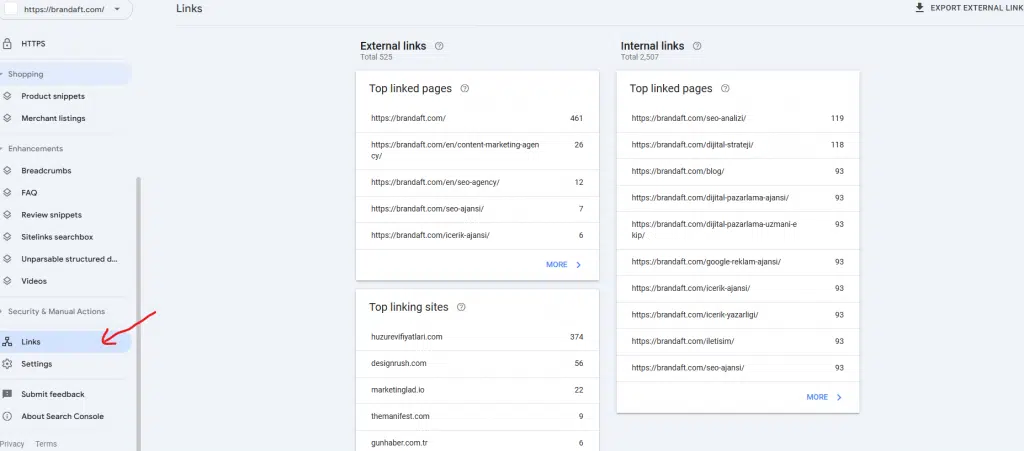
Task: Click help icon next to Internal links
Action: [697, 46]
